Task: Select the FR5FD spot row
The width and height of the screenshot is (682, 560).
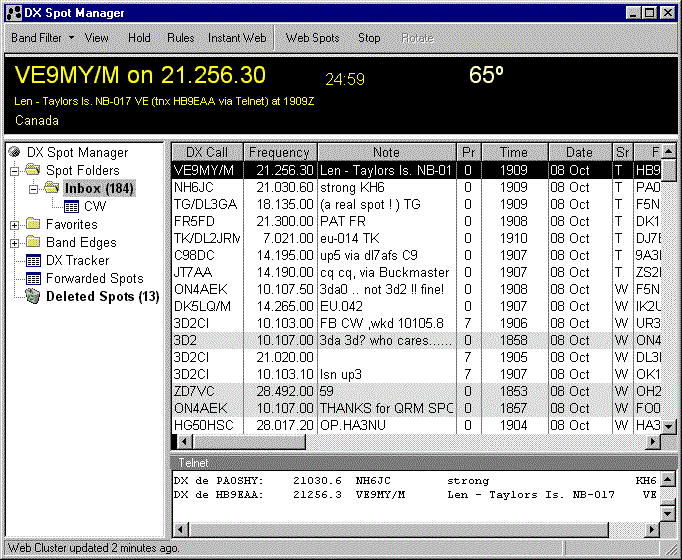Action: [416, 221]
